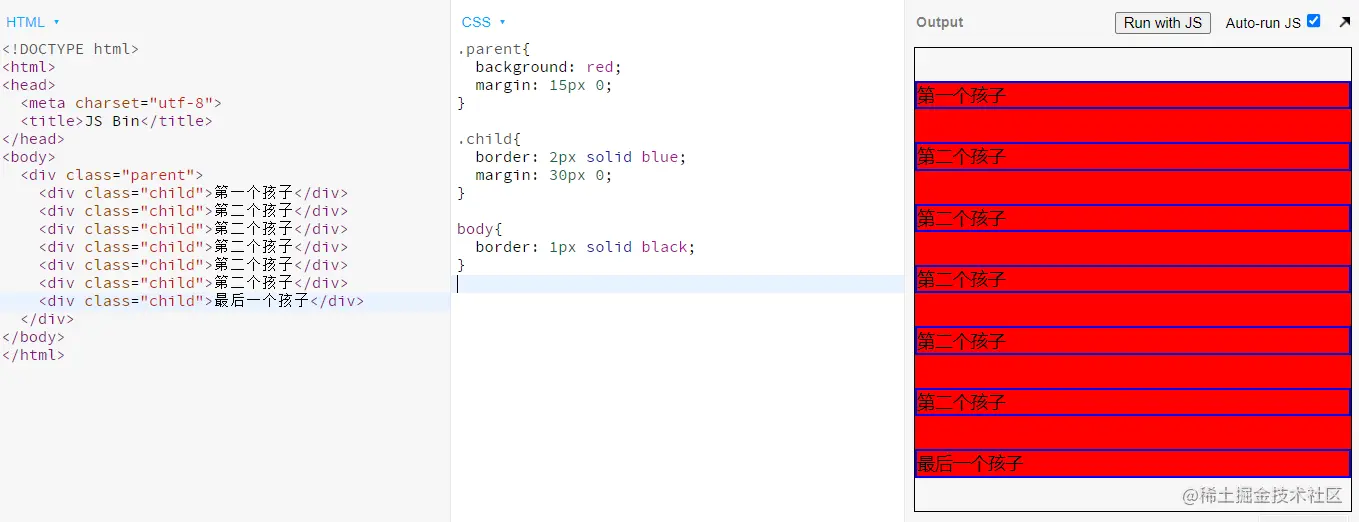Click the HTML line containing 第一个孩子

(193, 193)
